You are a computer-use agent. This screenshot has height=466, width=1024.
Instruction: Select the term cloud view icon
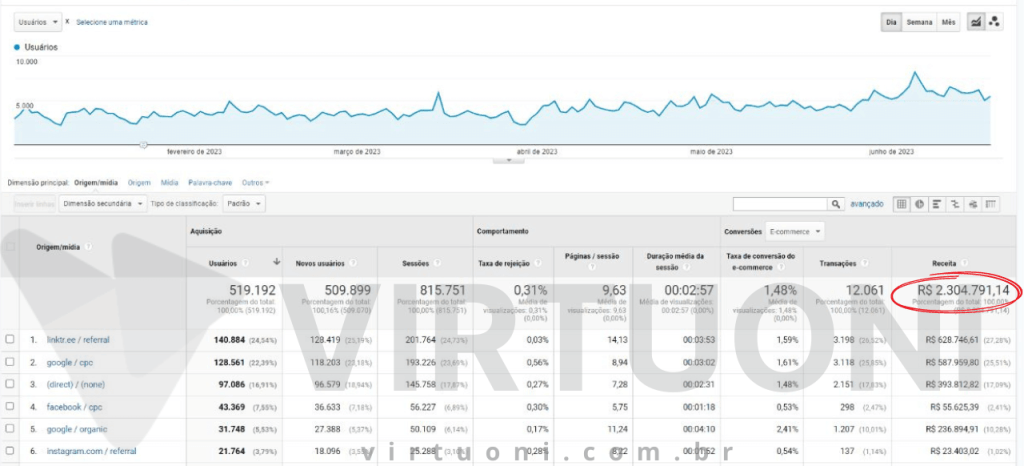point(973,204)
